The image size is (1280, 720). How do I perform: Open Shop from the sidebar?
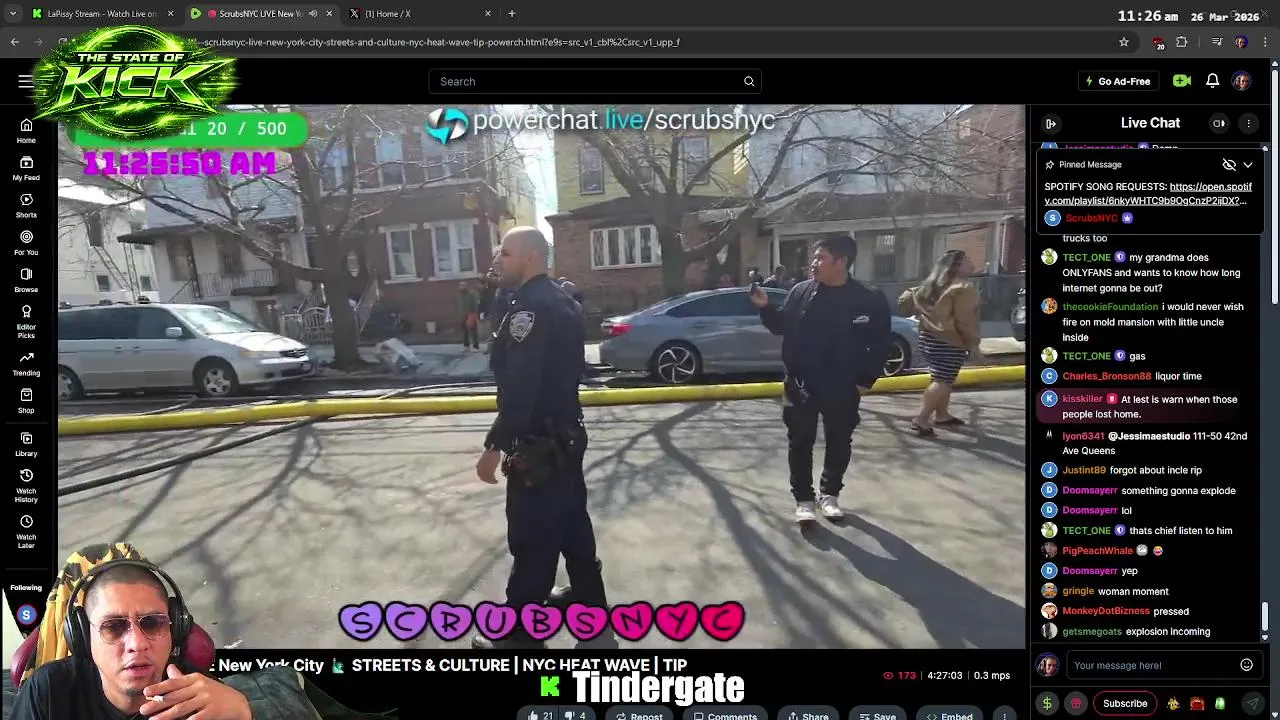26,400
